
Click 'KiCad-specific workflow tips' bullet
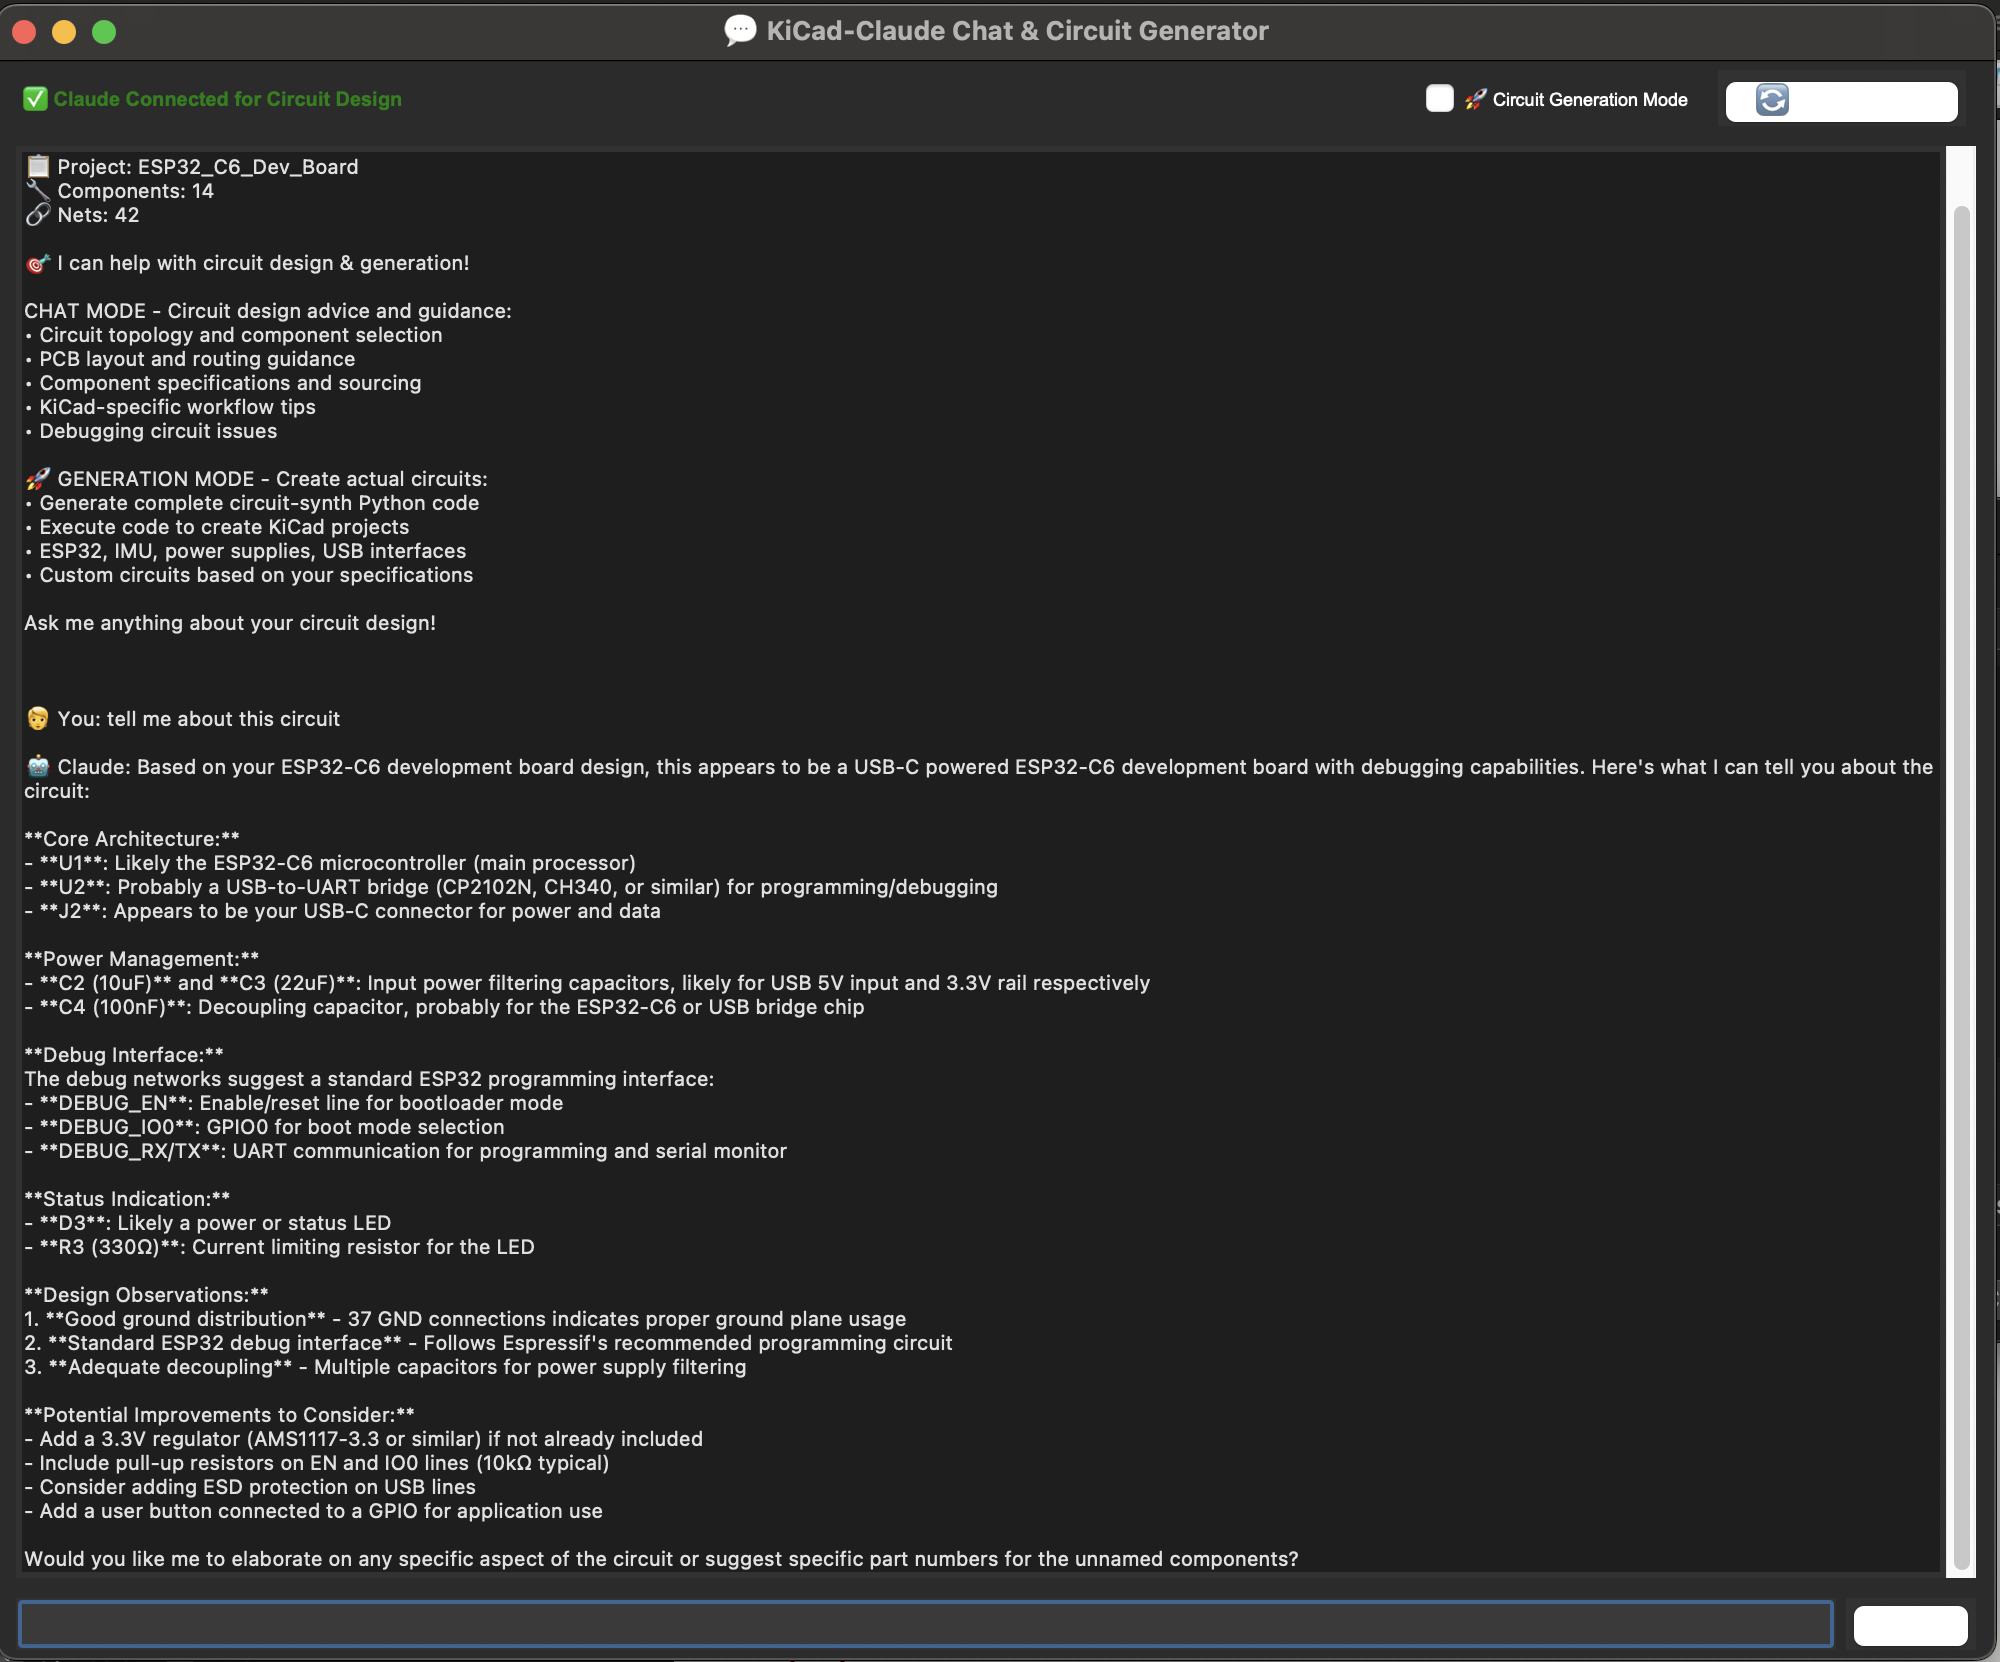[x=170, y=407]
